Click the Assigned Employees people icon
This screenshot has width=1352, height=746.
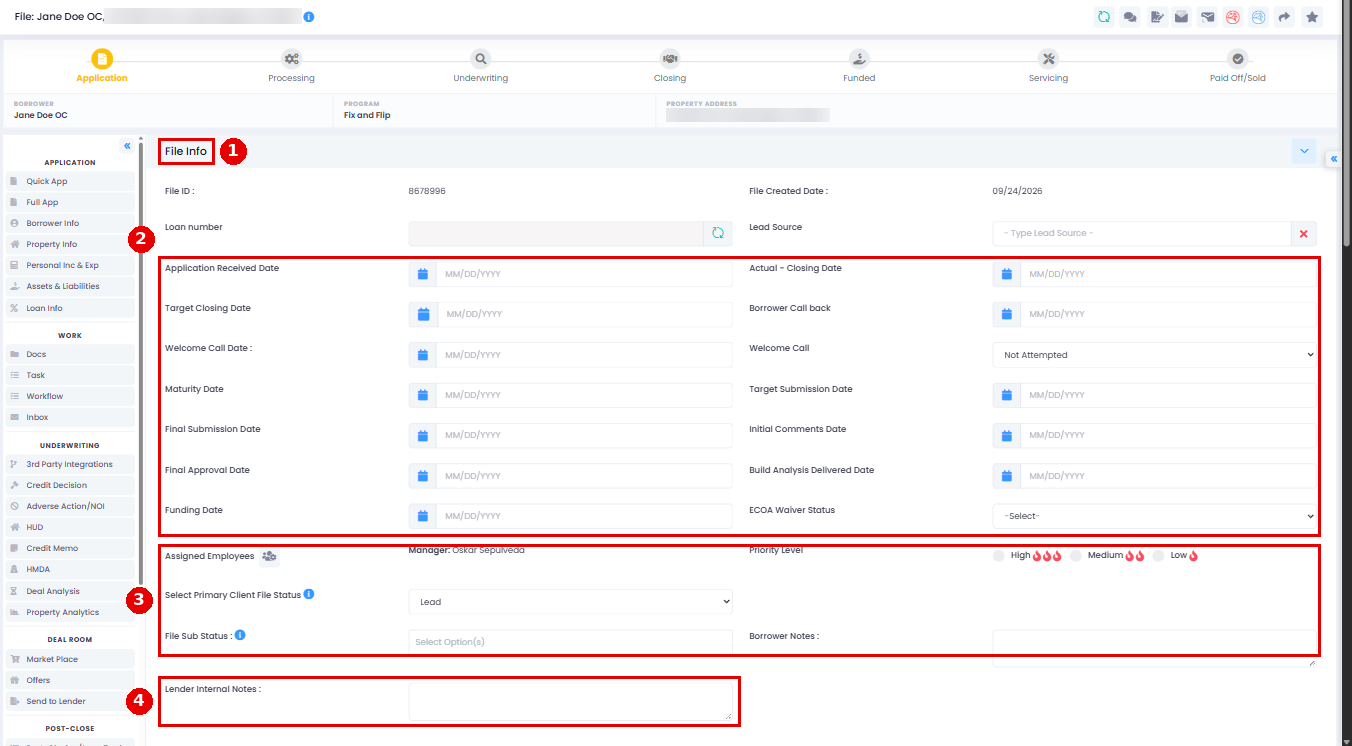[x=269, y=556]
